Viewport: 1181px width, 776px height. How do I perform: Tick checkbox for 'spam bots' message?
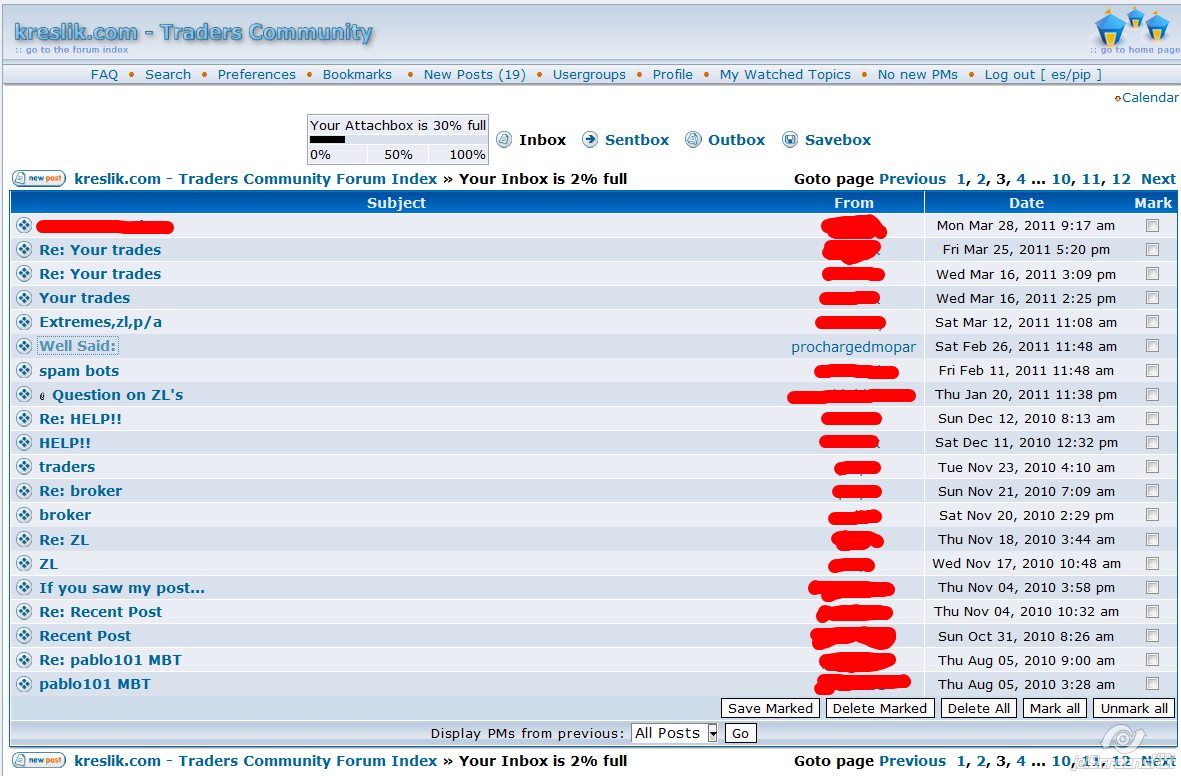[x=1152, y=370]
